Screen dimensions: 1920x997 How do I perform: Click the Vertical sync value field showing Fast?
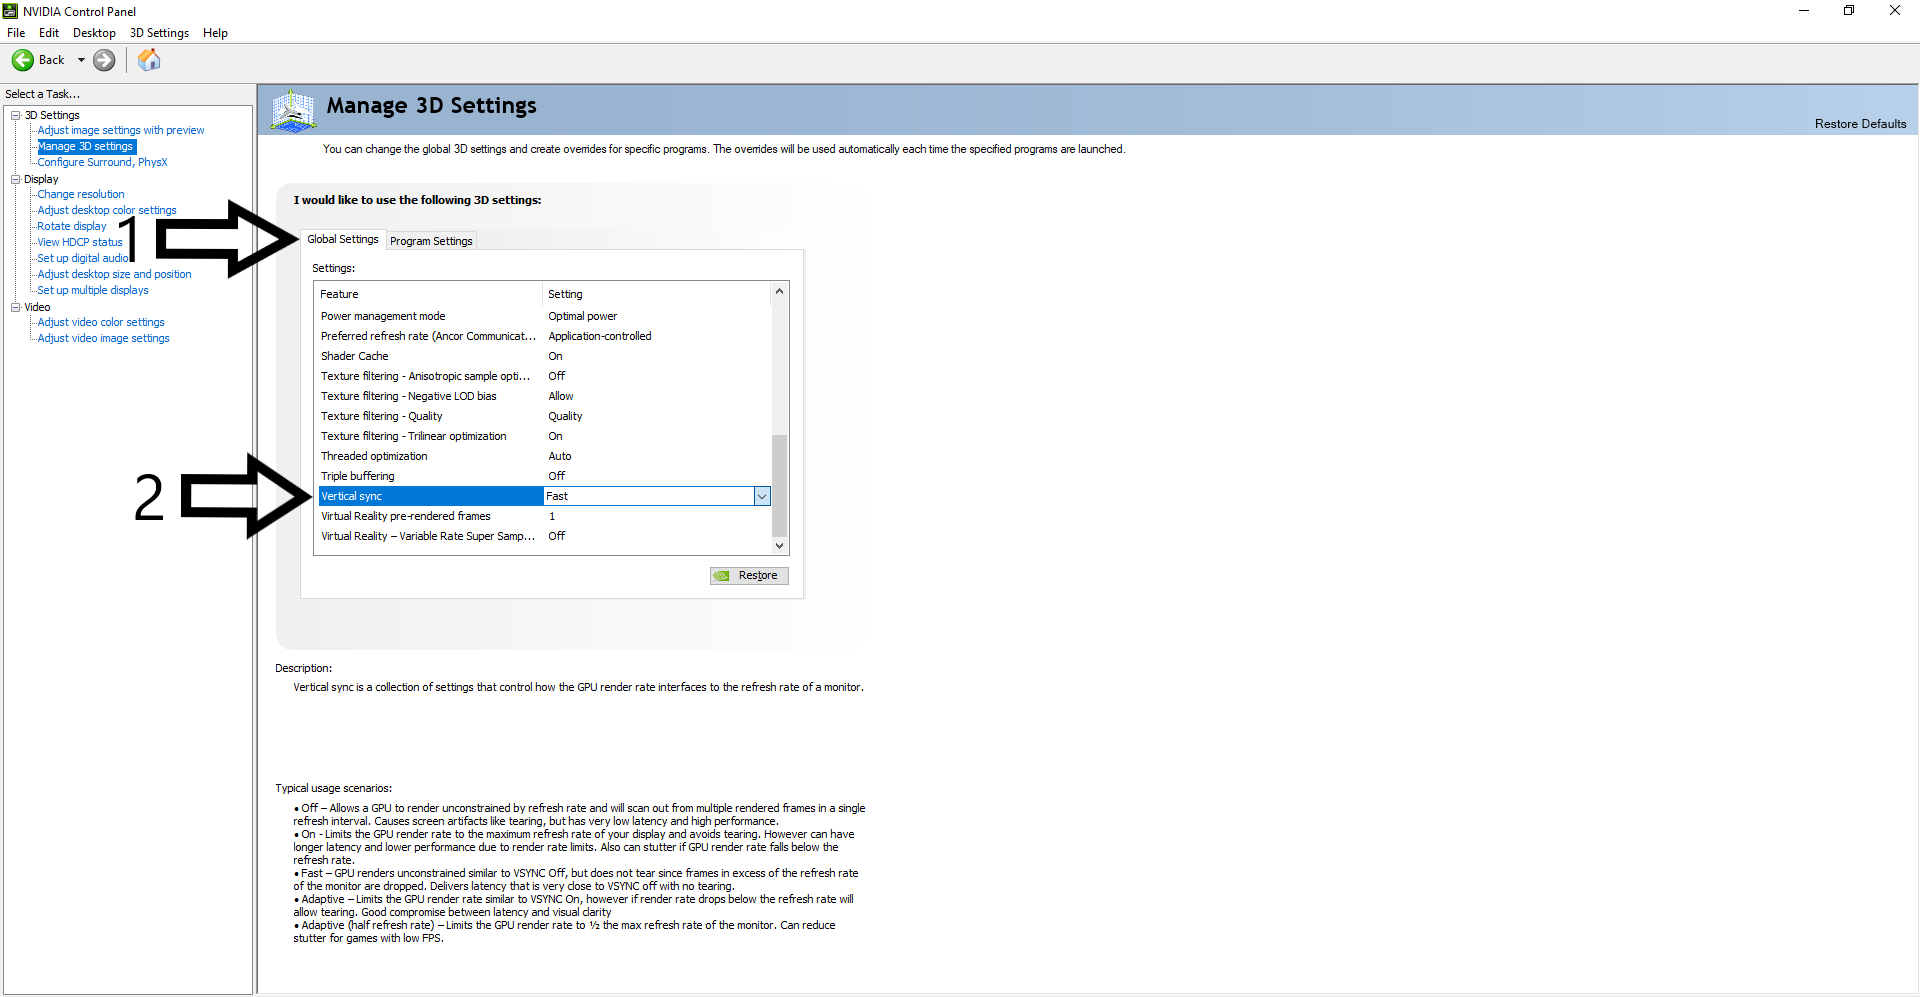[x=649, y=496]
